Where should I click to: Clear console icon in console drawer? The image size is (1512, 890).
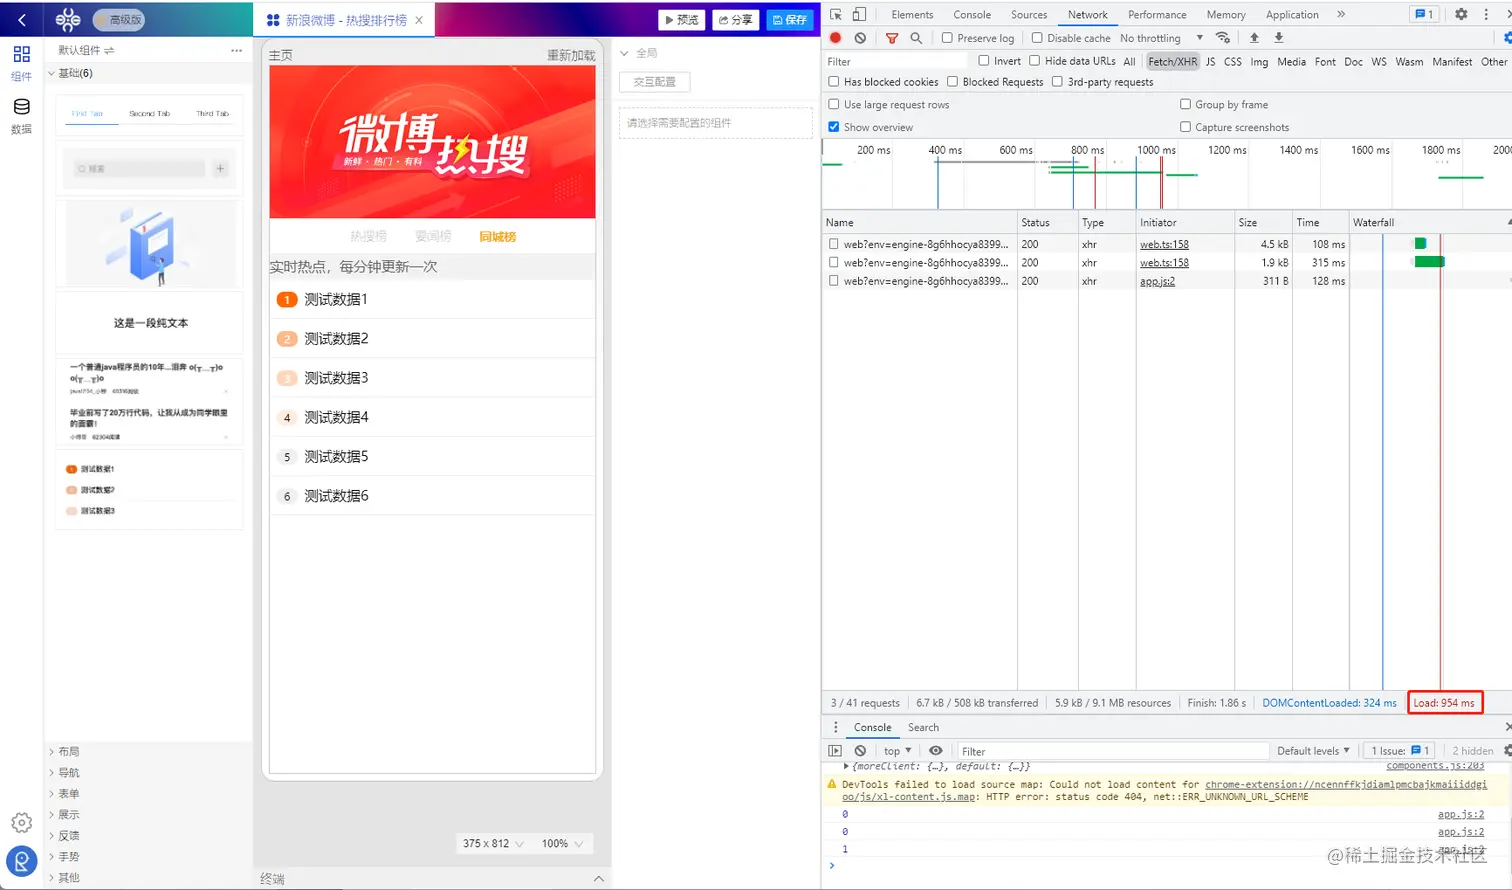(860, 751)
